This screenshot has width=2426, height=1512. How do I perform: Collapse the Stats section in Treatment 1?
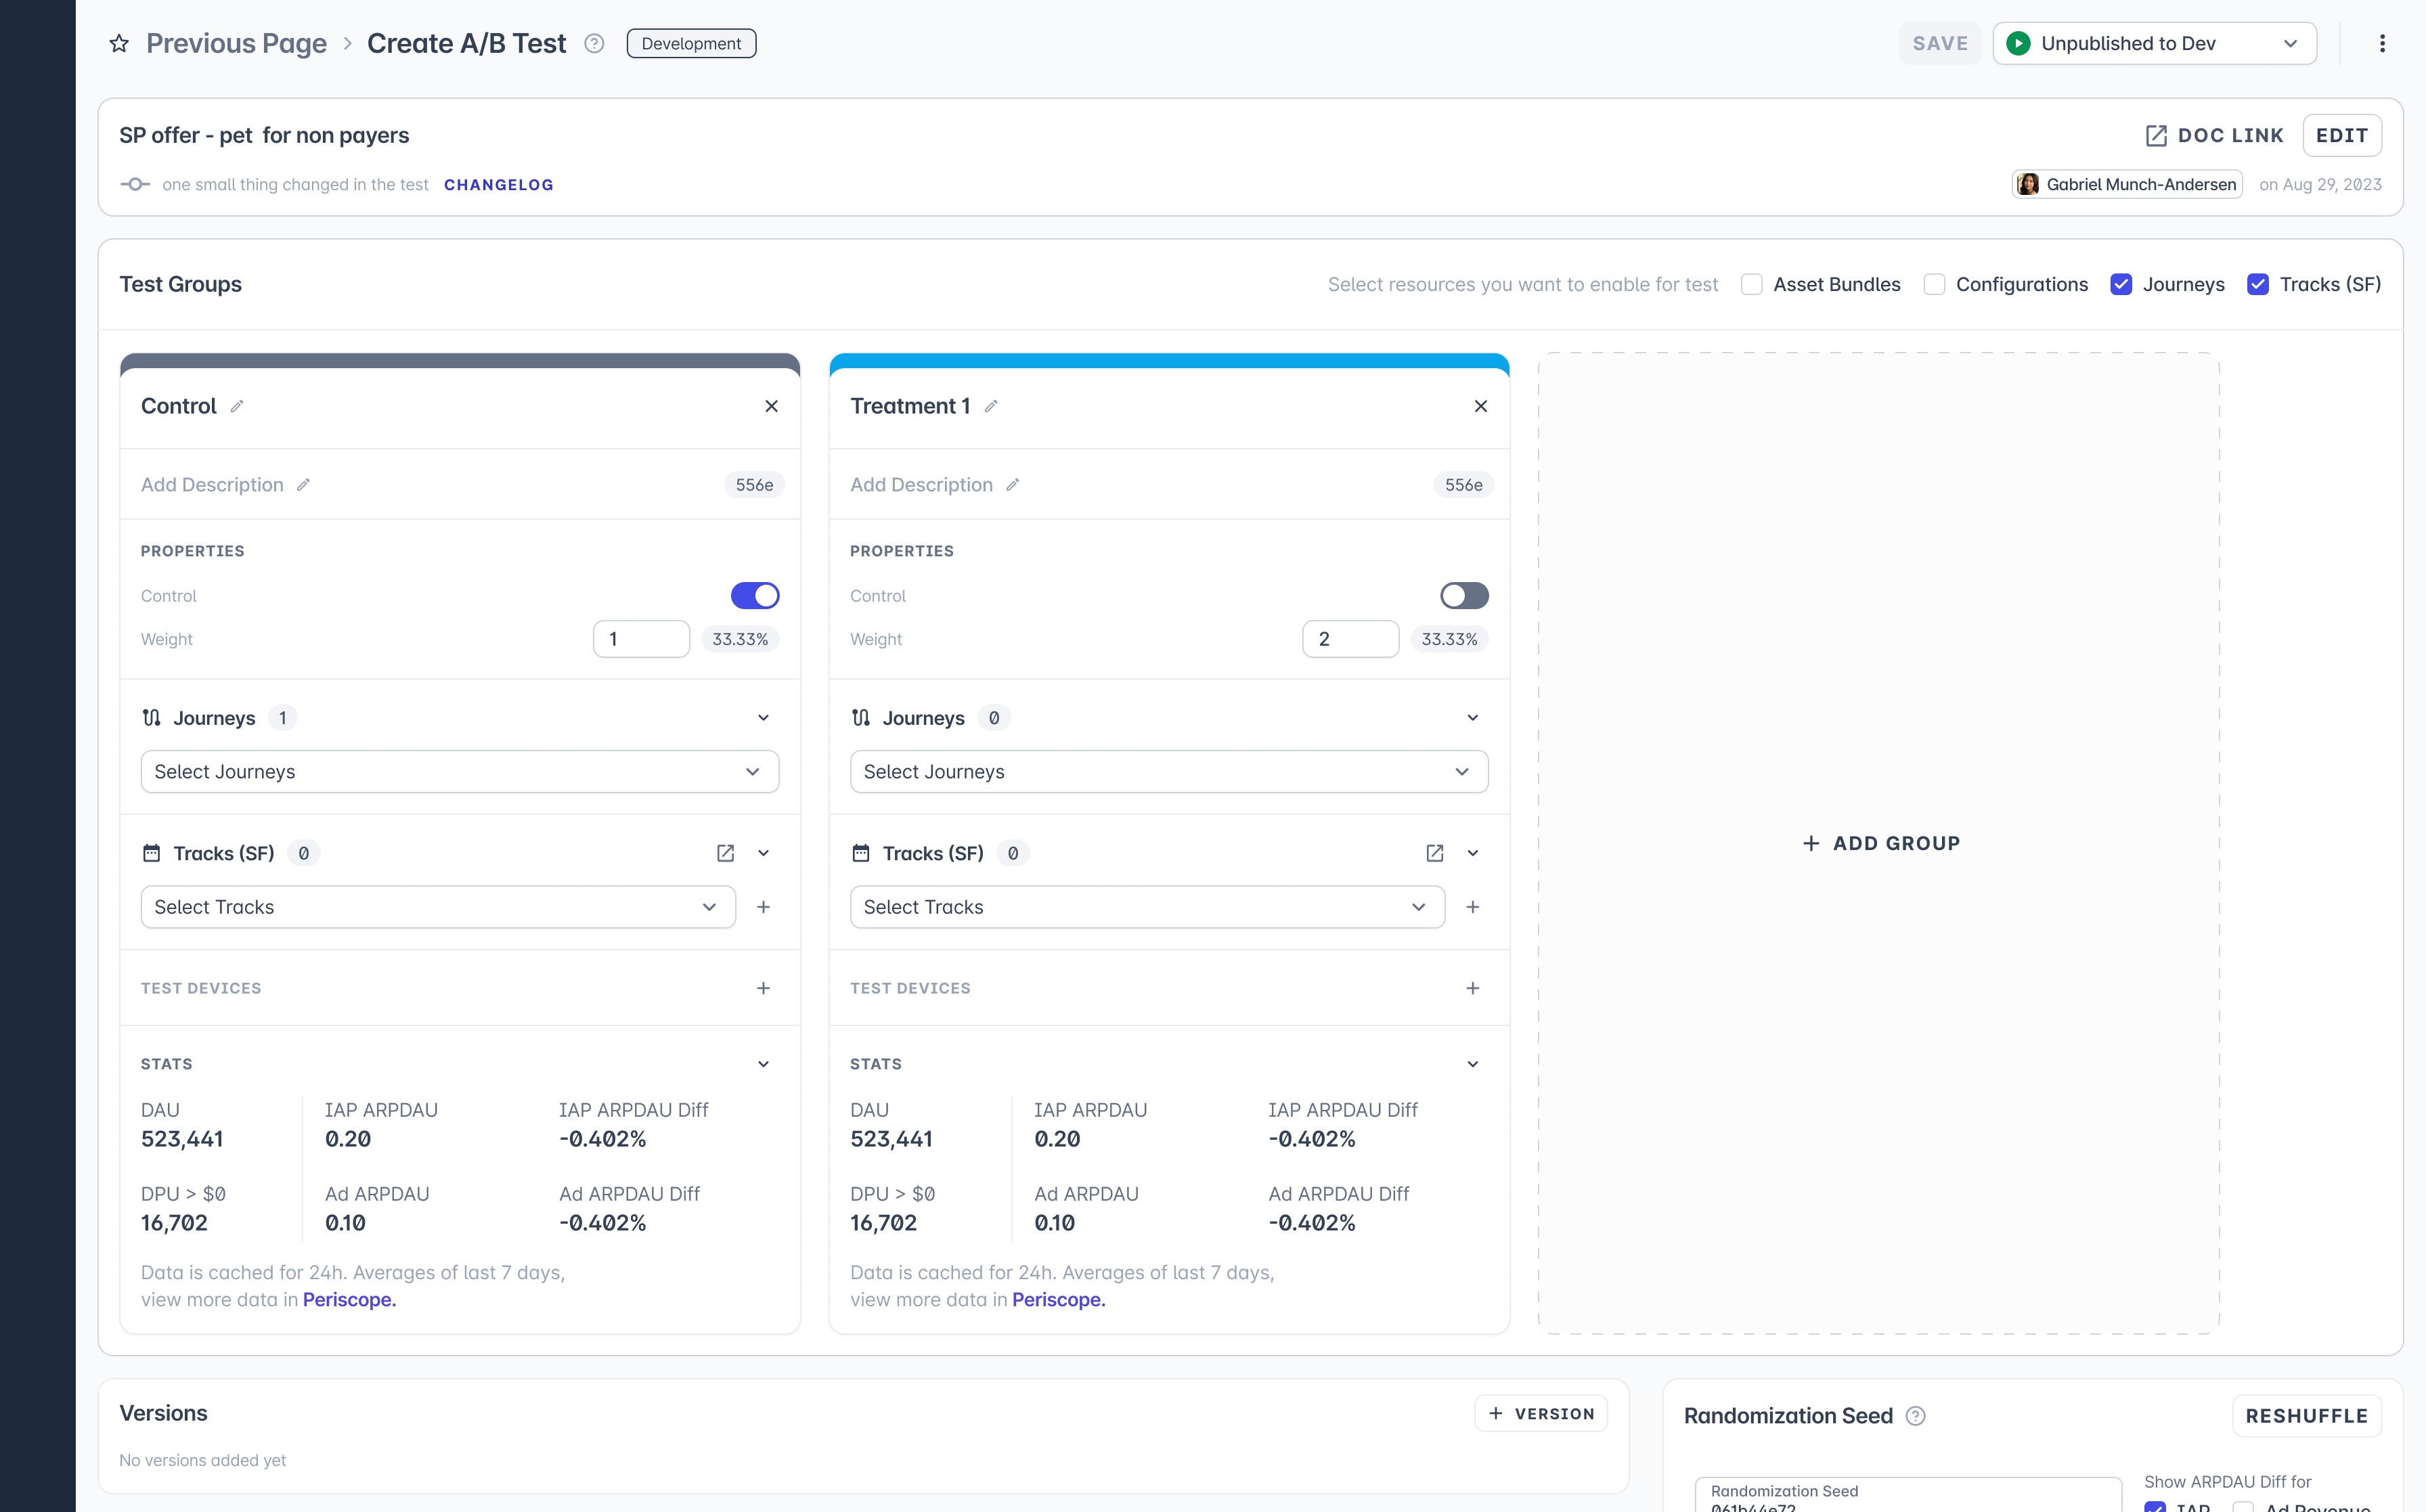pos(1472,1064)
